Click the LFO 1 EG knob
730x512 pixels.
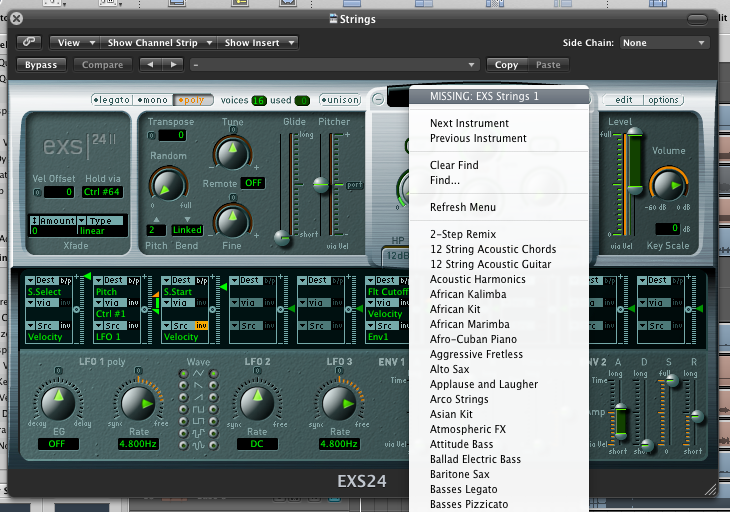click(x=58, y=402)
